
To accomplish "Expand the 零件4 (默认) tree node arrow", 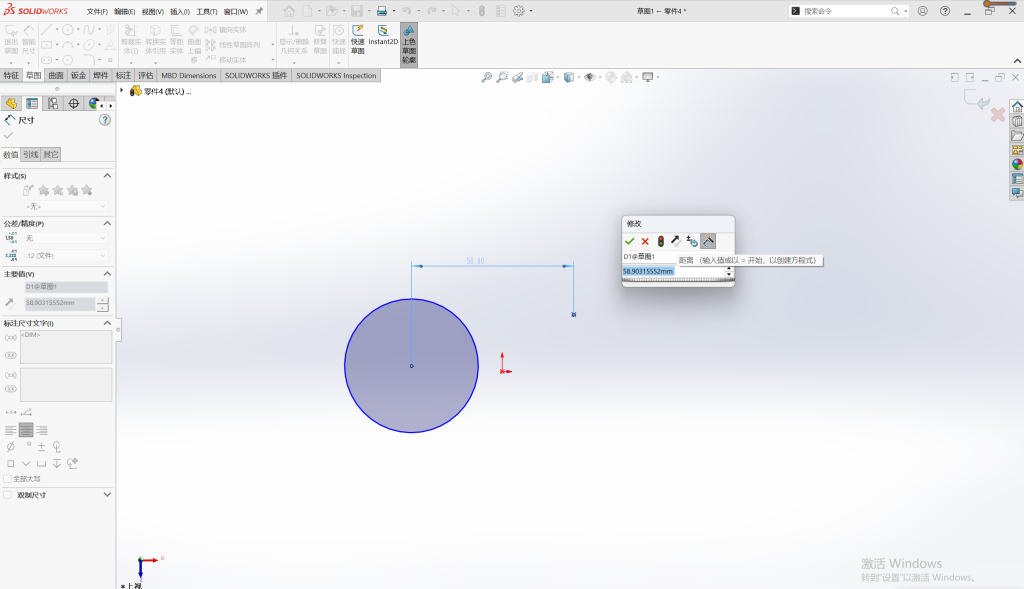I will click(x=121, y=91).
